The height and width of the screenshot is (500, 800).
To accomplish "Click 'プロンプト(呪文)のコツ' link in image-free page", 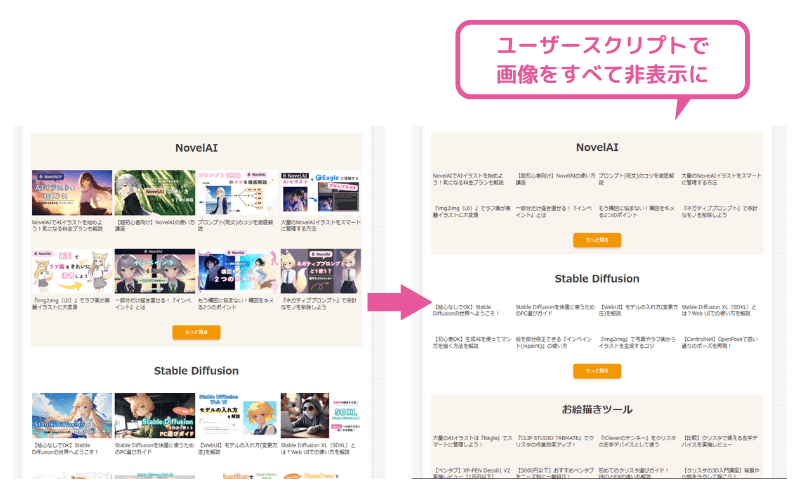I will (636, 179).
